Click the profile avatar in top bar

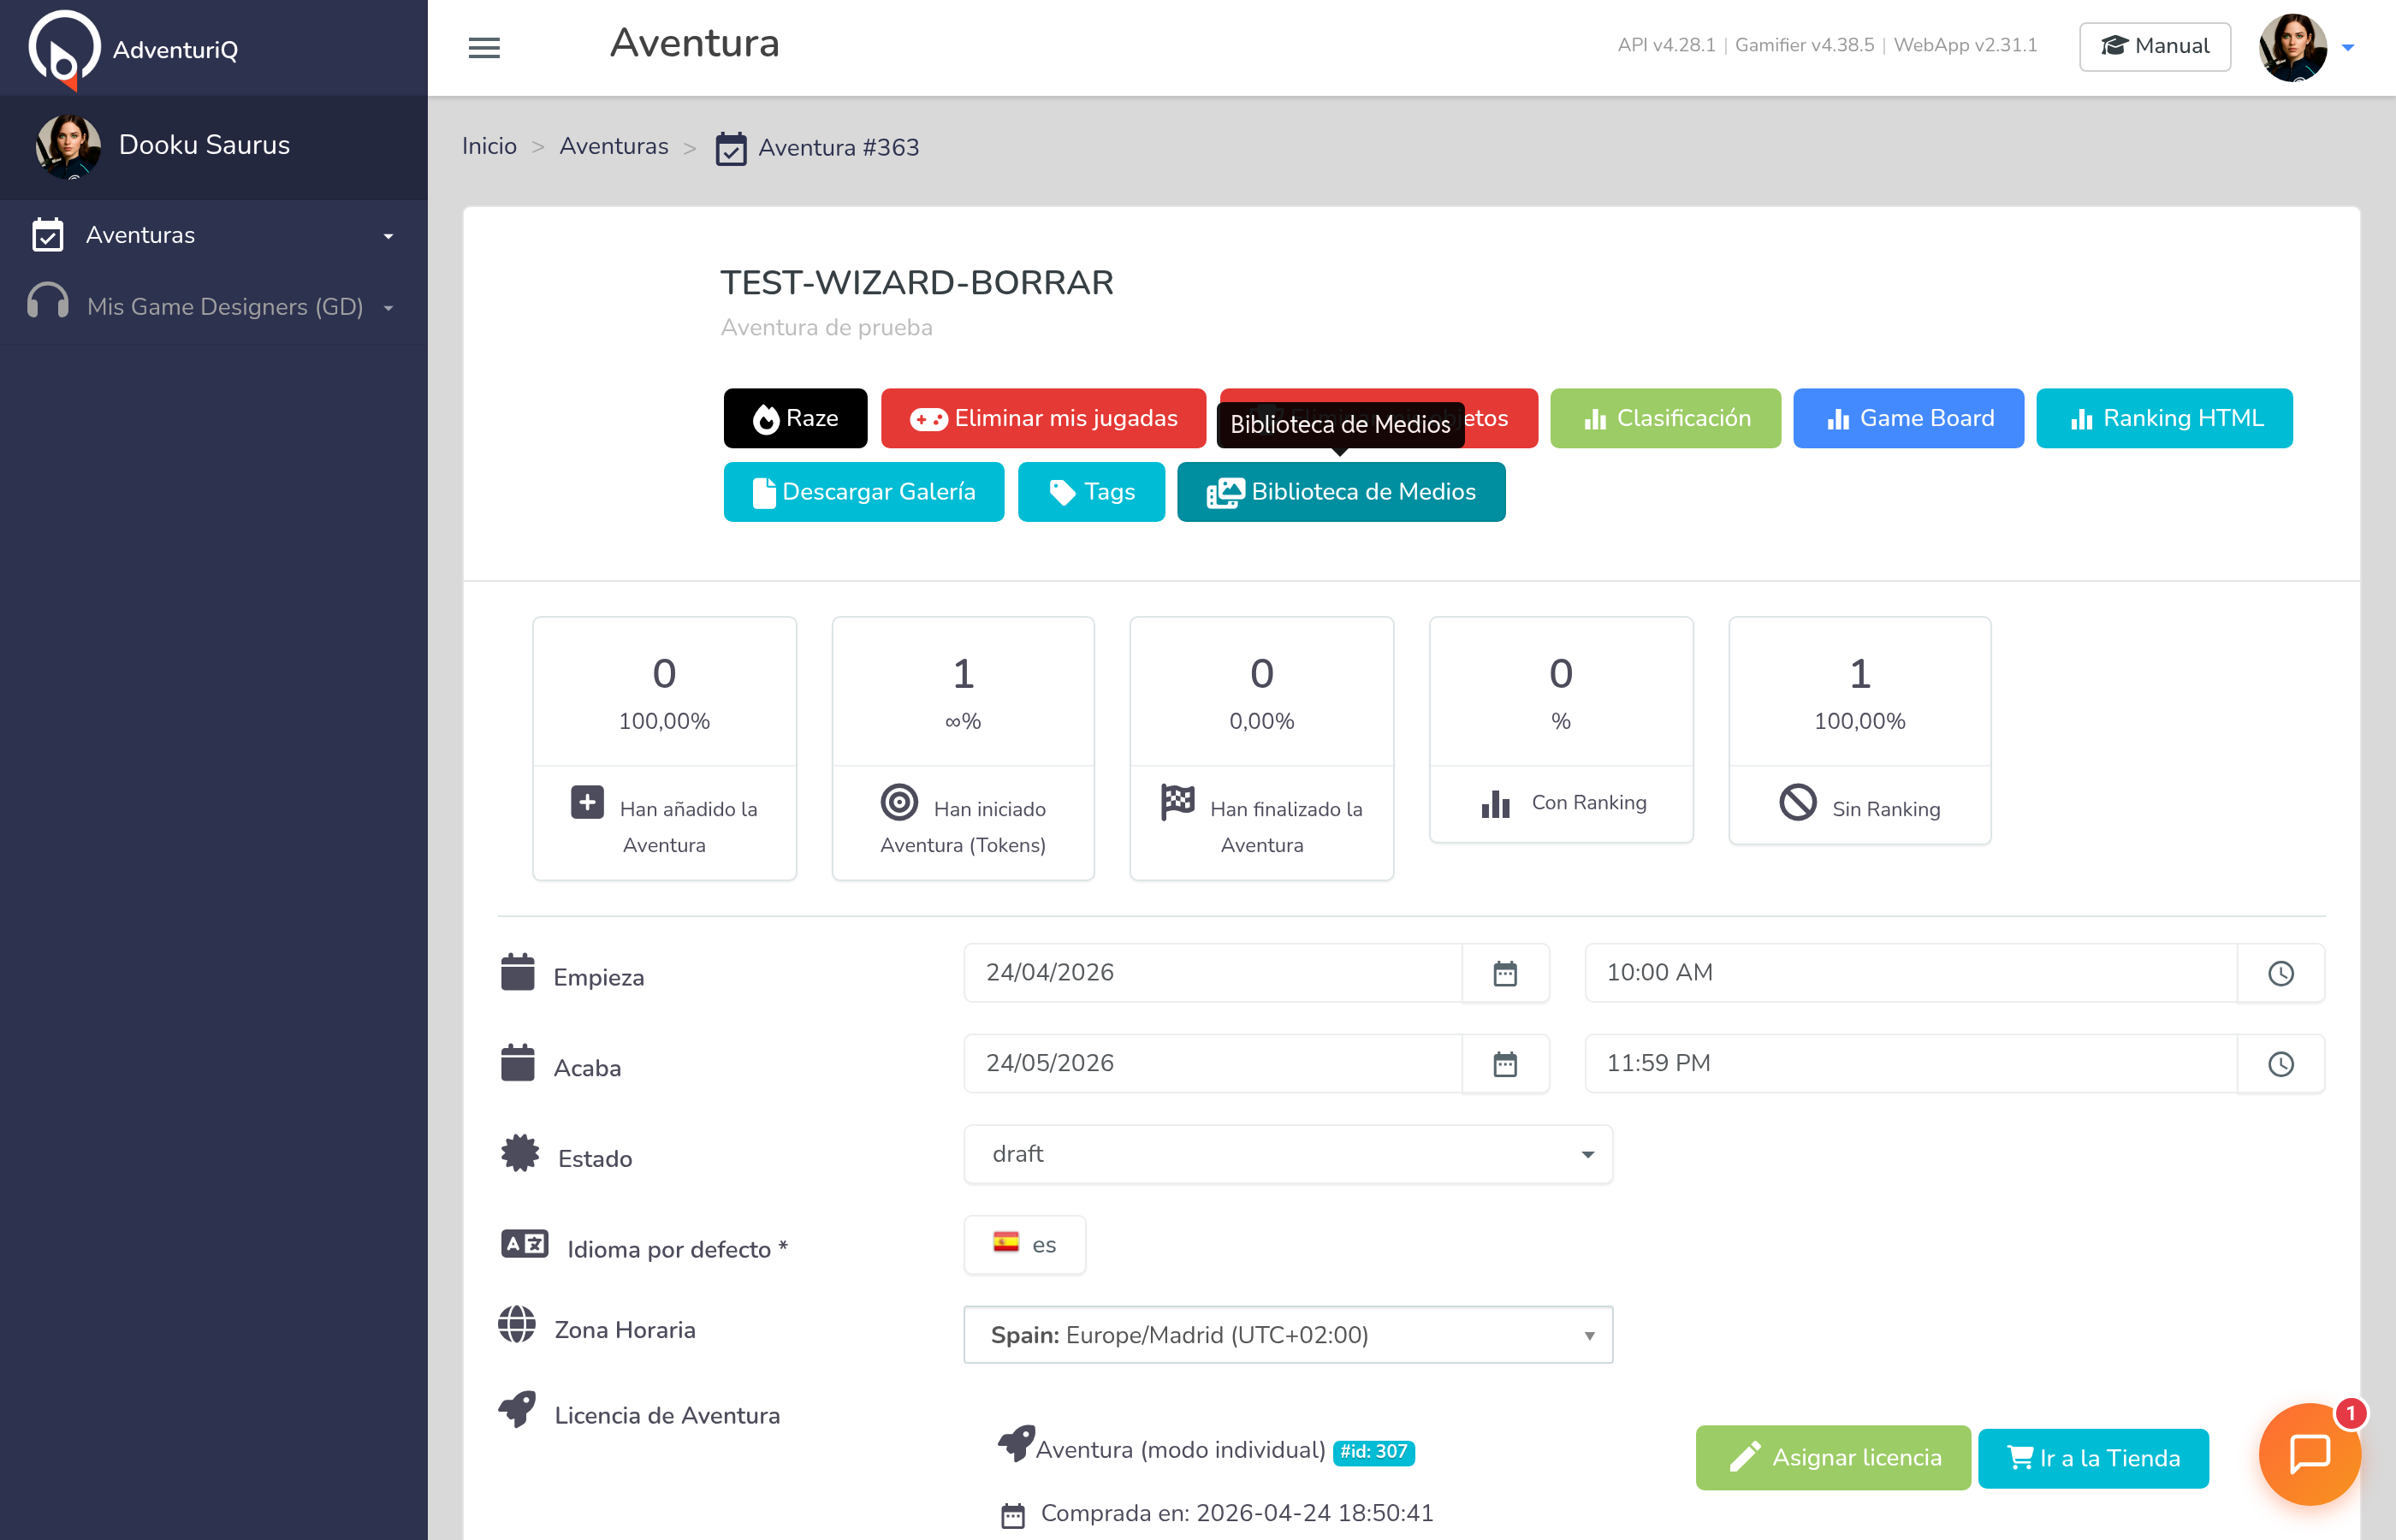click(x=2292, y=47)
